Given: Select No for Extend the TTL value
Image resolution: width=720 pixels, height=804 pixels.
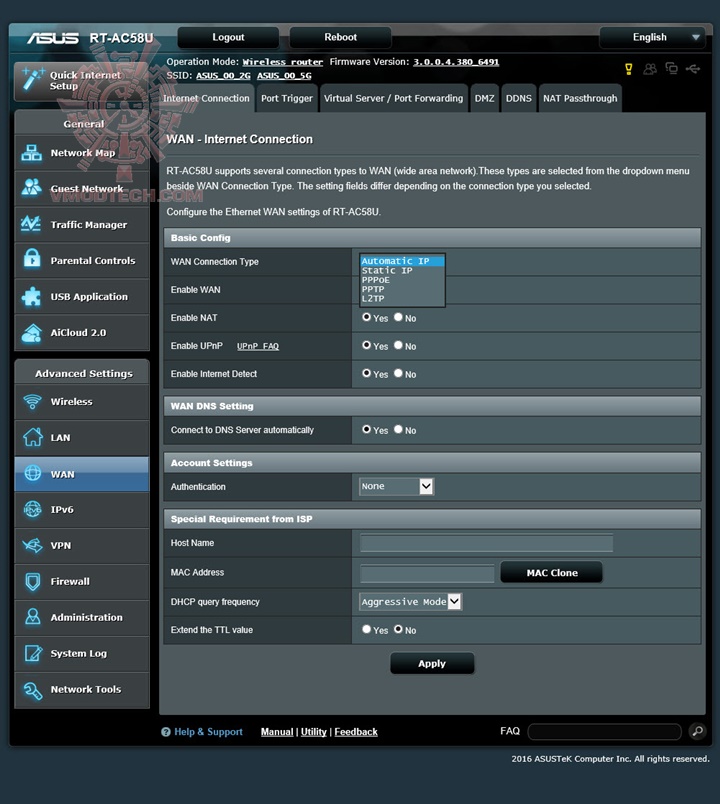Looking at the screenshot, I should pos(398,629).
